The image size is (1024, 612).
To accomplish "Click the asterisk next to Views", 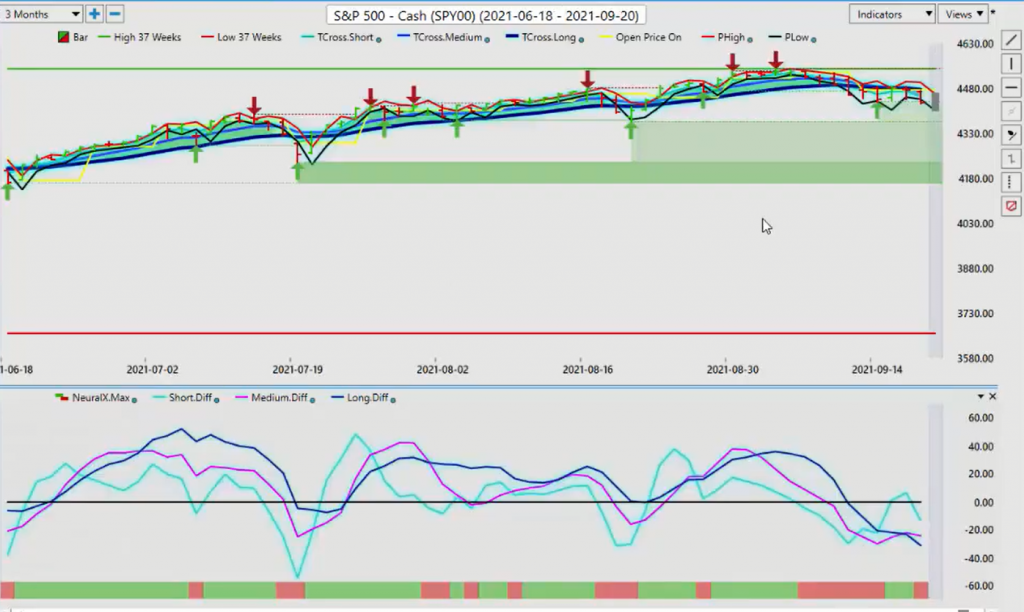I will 993,14.
